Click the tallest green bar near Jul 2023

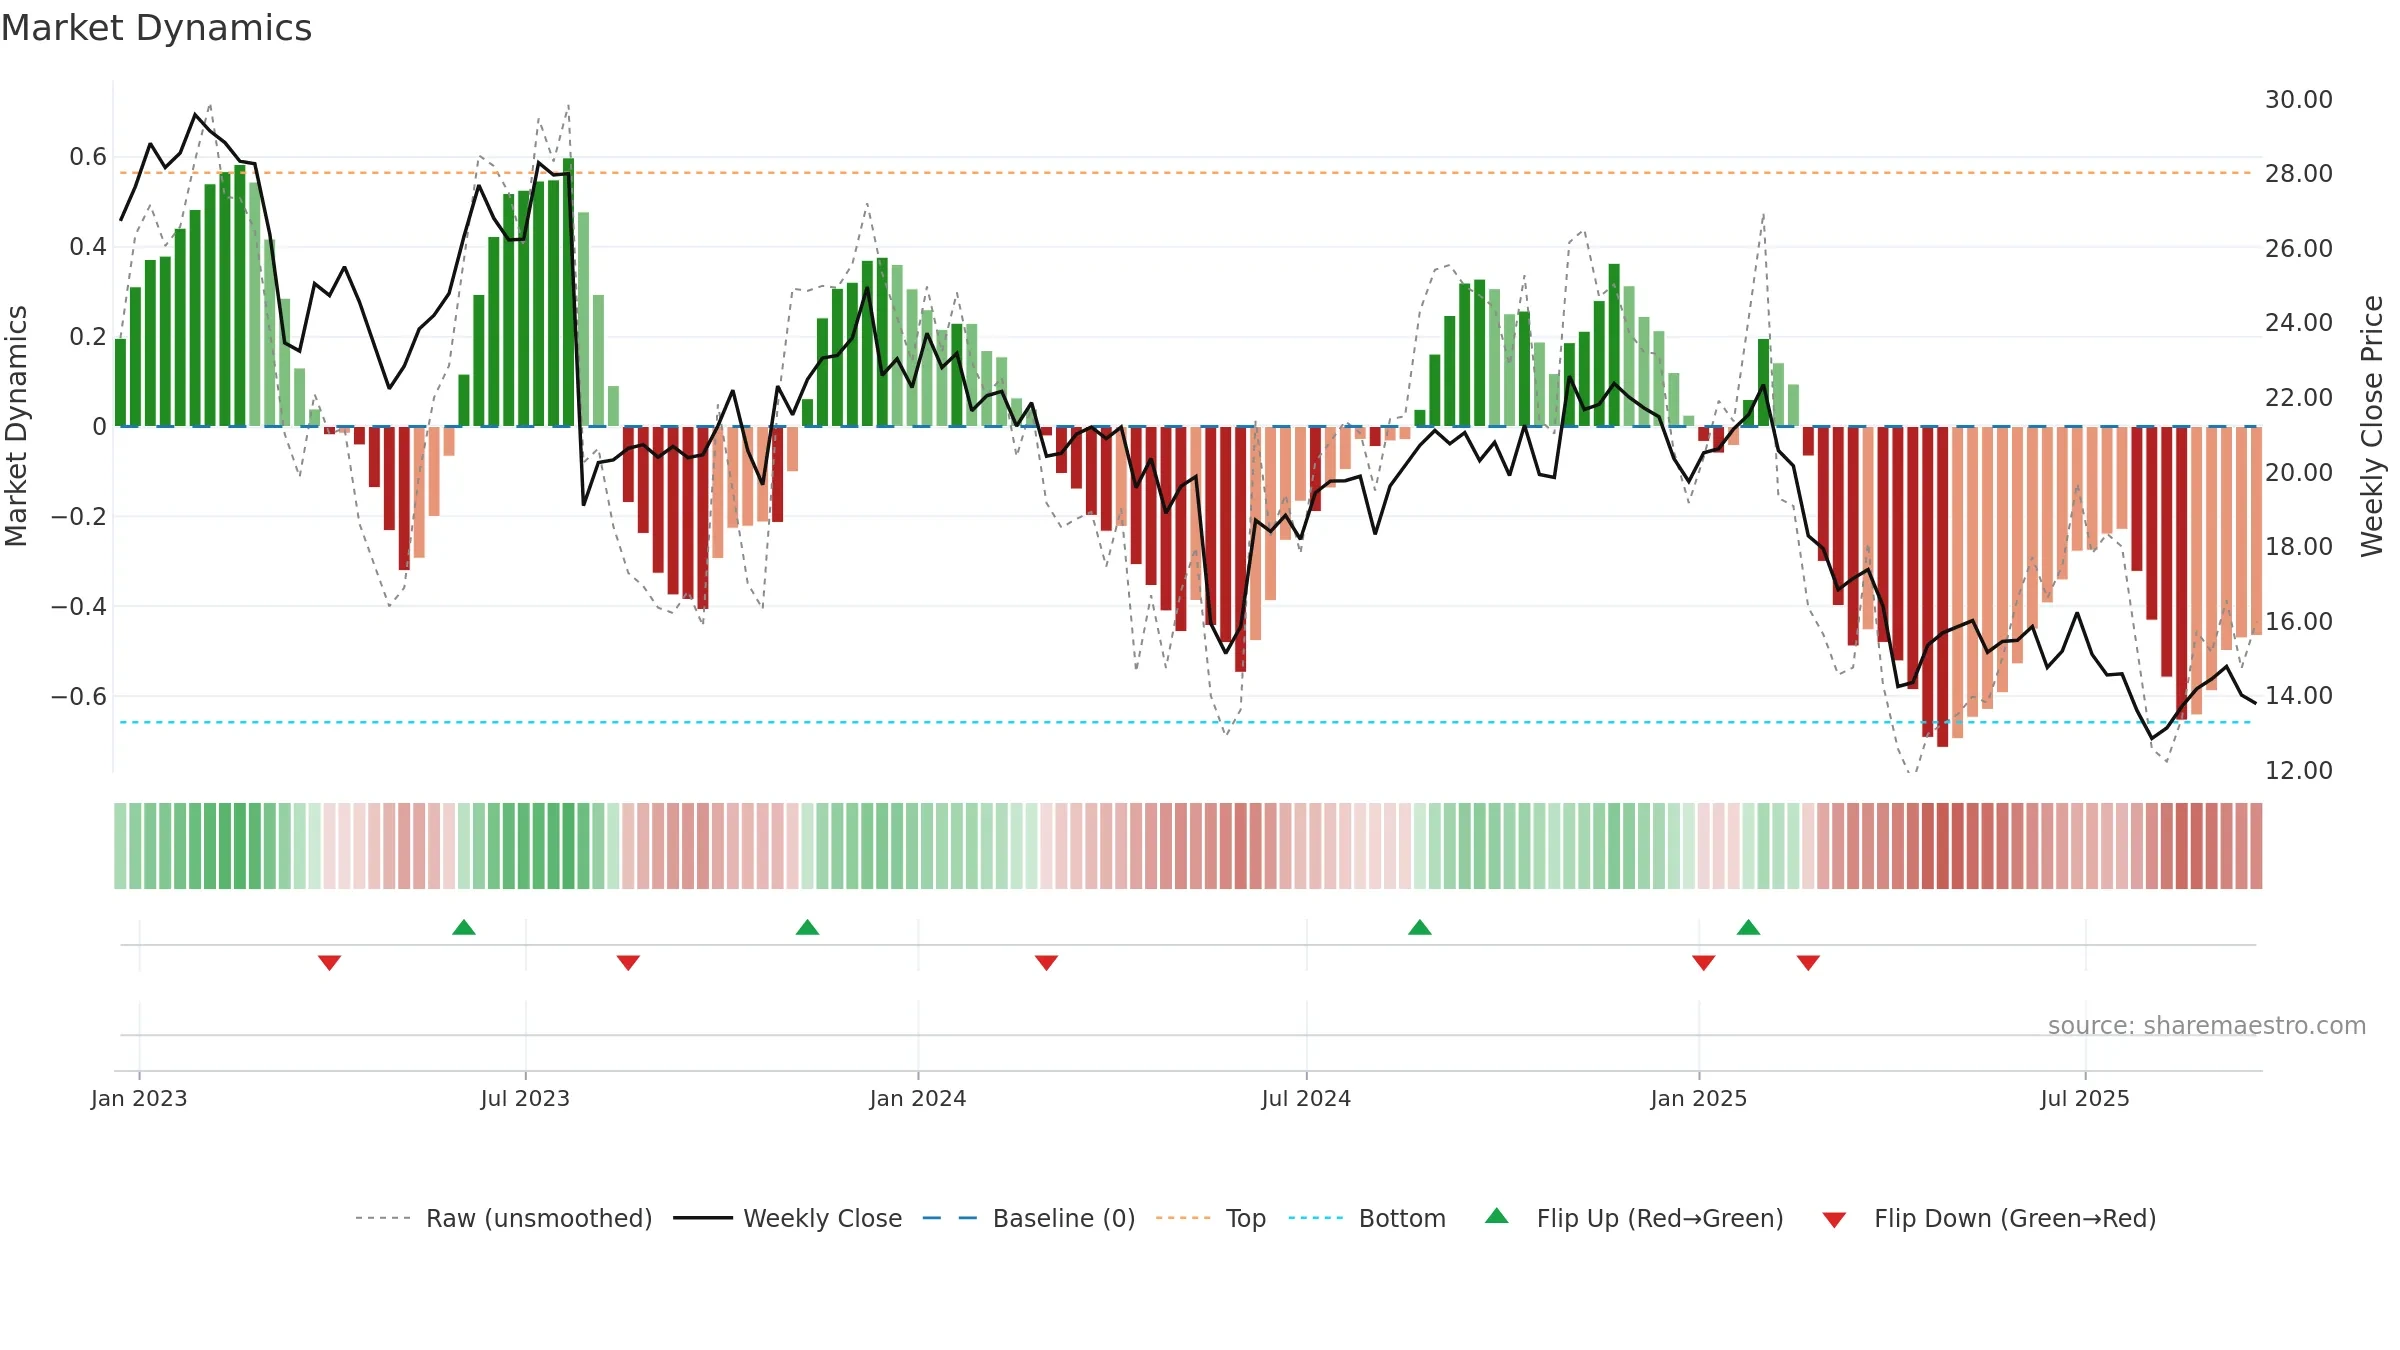pyautogui.click(x=569, y=292)
